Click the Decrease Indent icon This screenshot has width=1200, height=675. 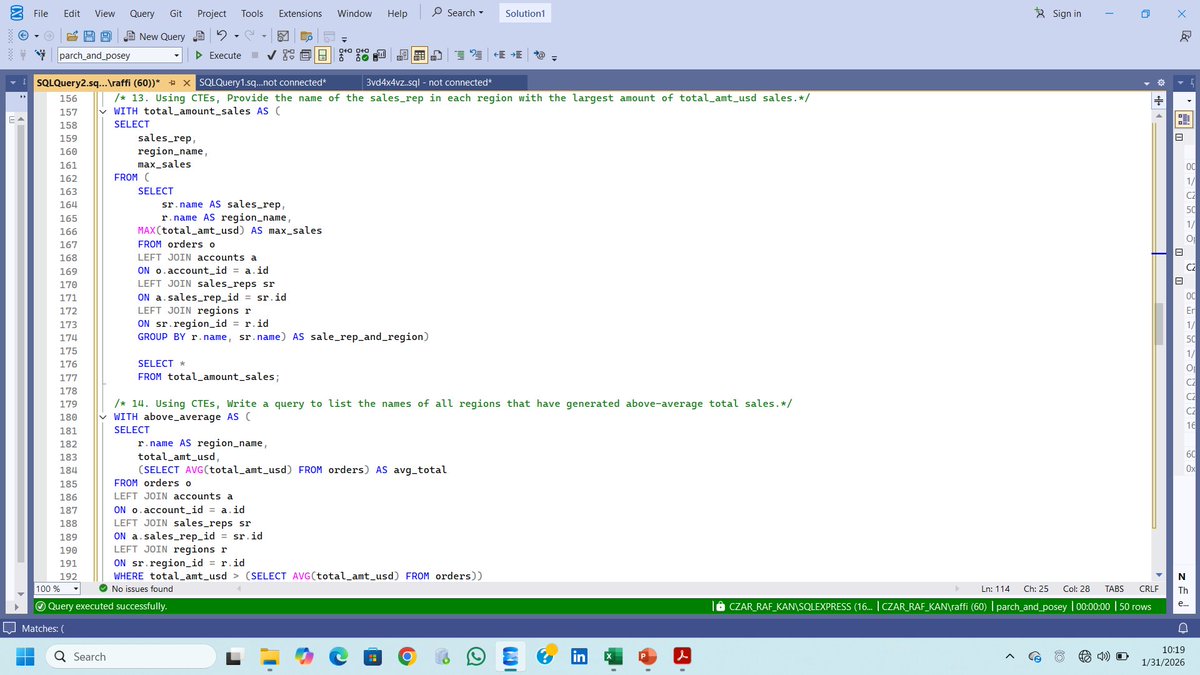pyautogui.click(x=499, y=55)
